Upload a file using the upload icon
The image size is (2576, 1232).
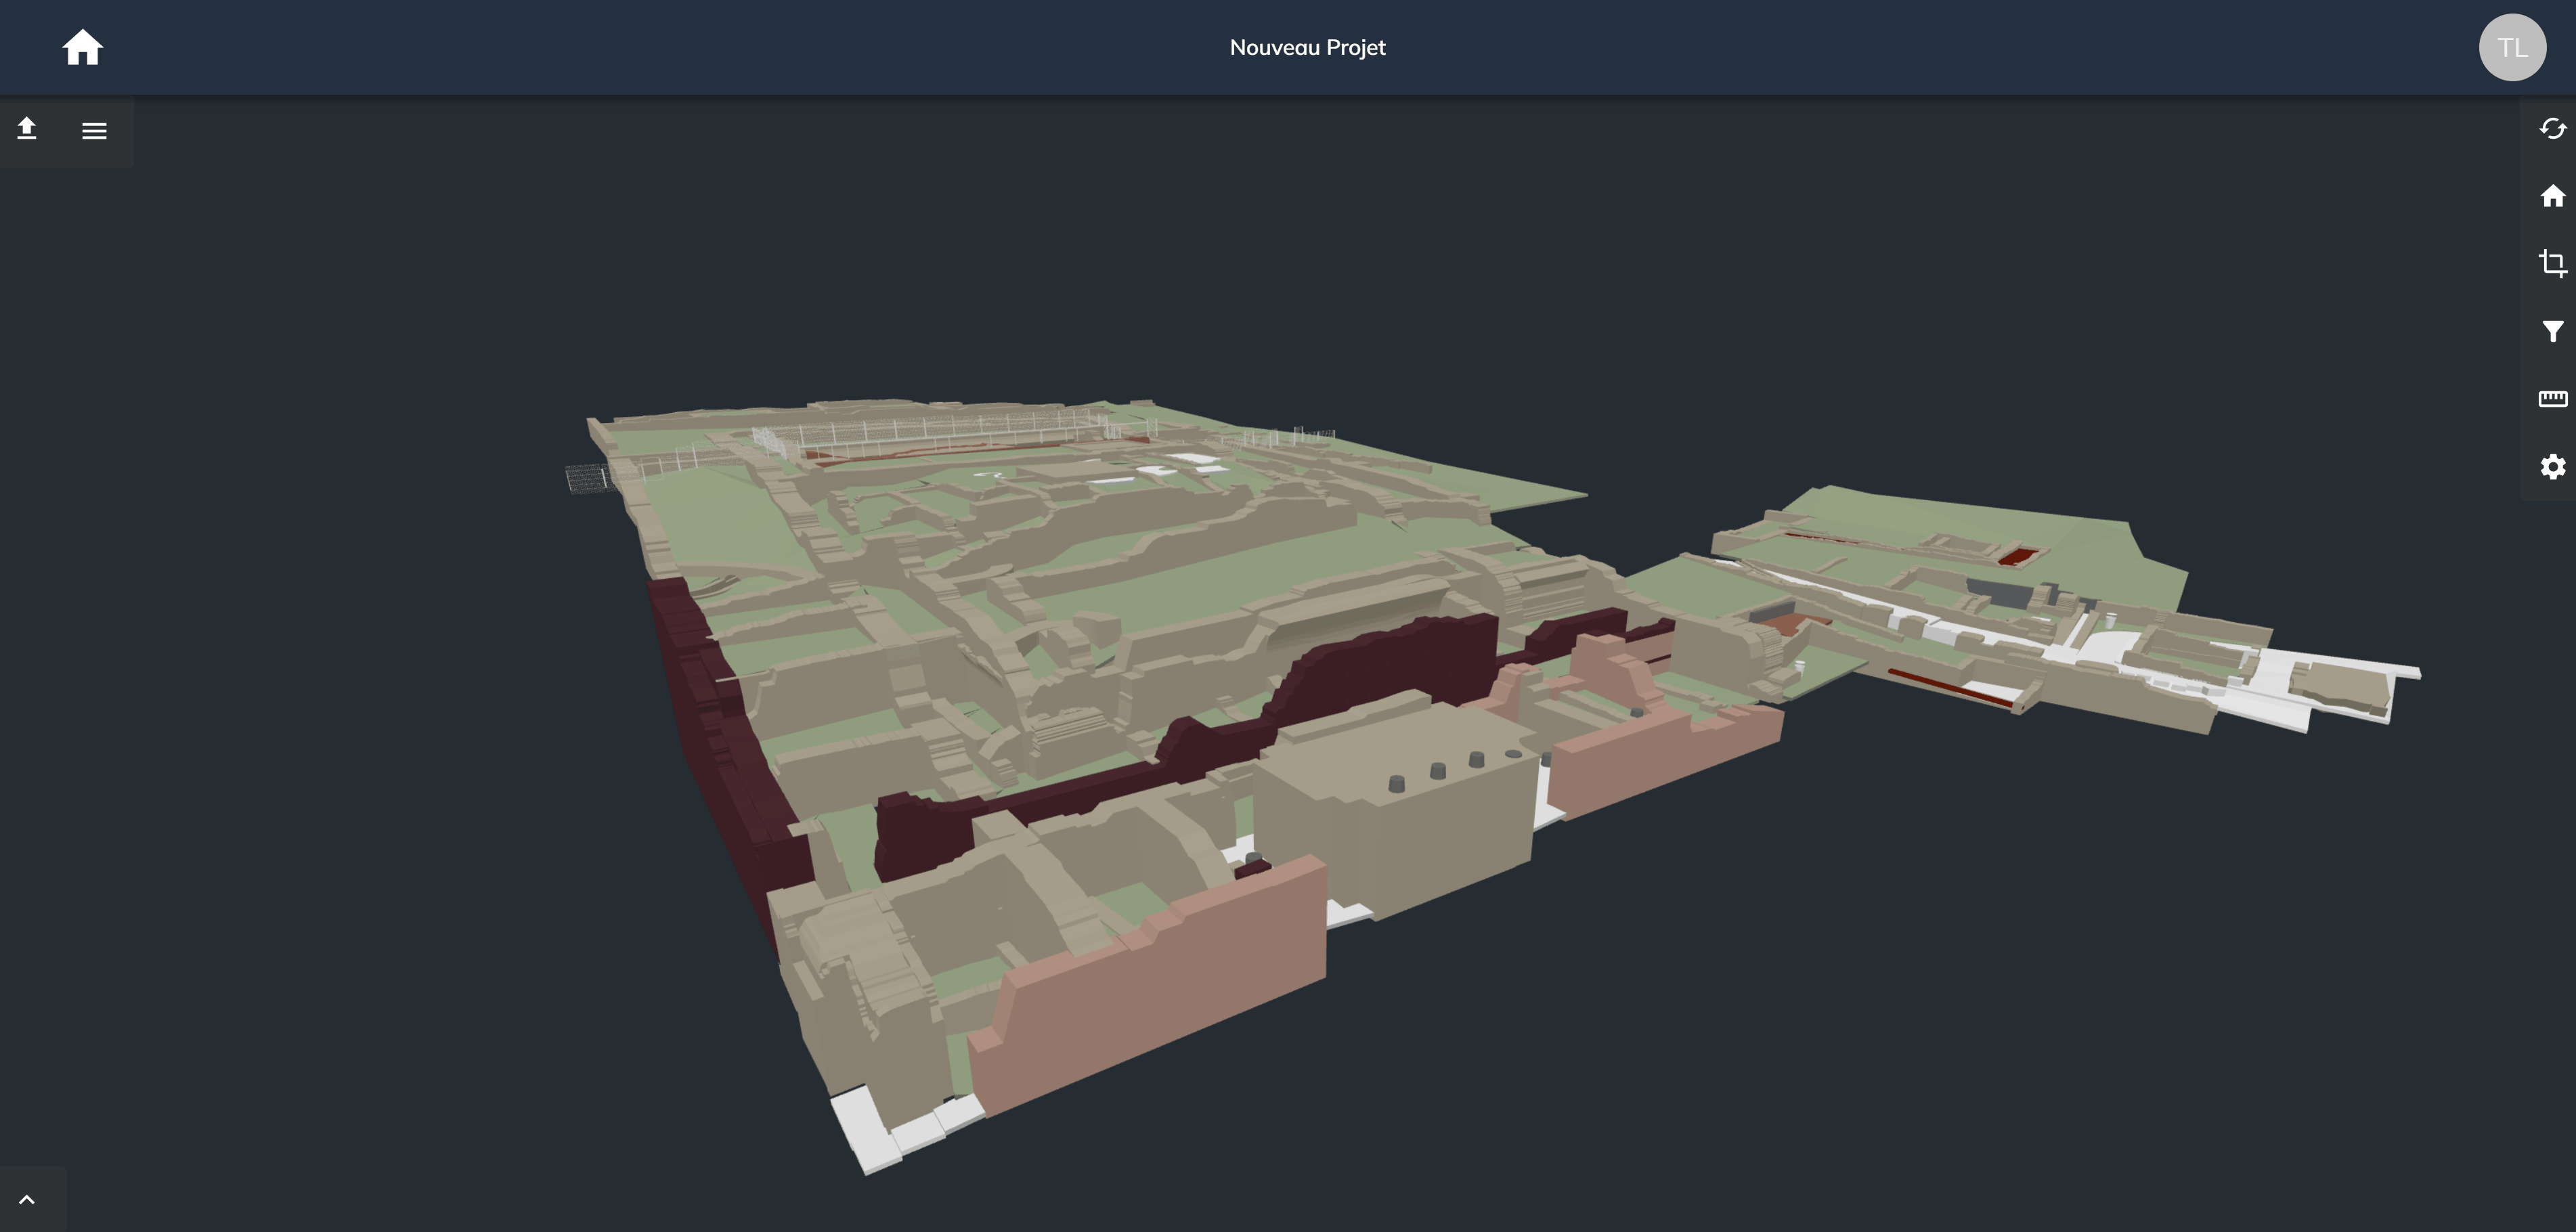click(x=27, y=129)
